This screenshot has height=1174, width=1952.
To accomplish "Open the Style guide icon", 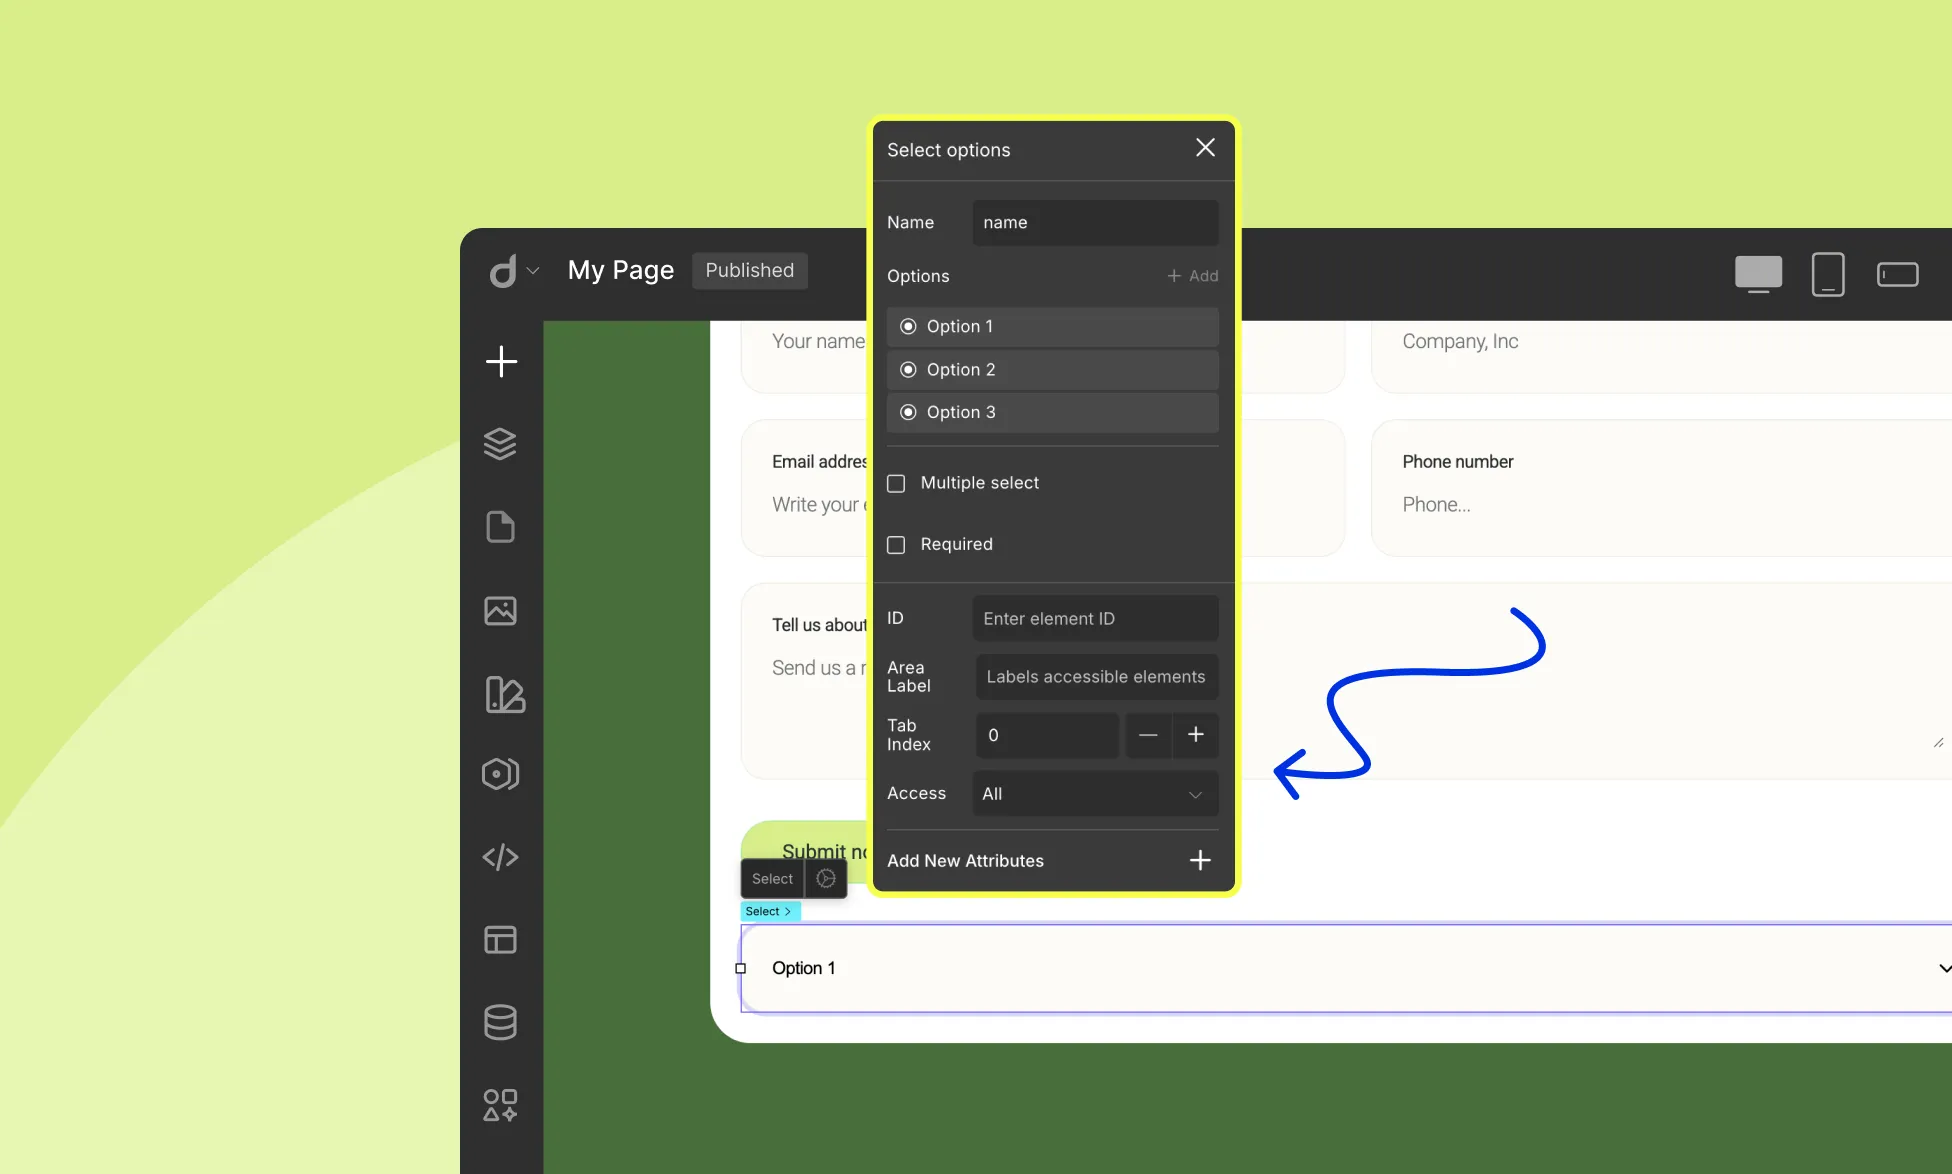I will pyautogui.click(x=504, y=694).
